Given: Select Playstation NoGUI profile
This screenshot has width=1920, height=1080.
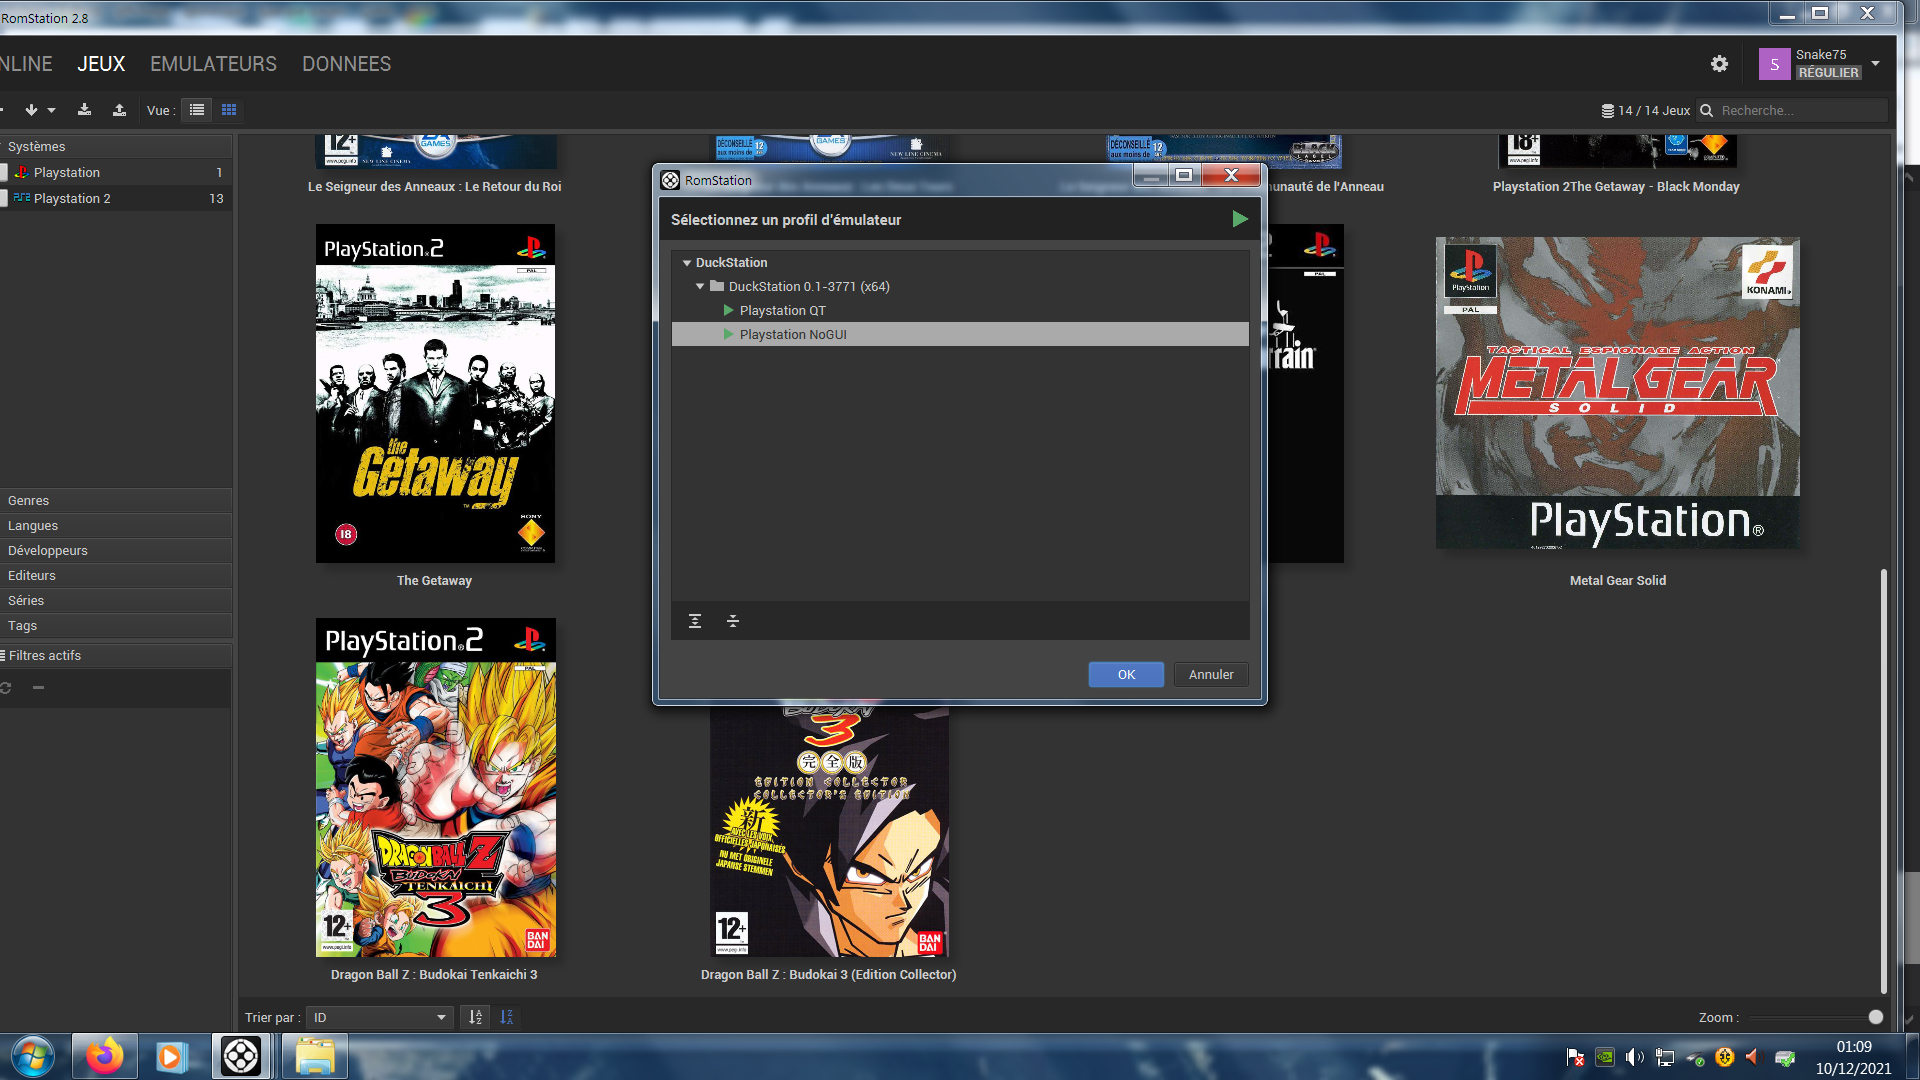Looking at the screenshot, I should (x=960, y=334).
